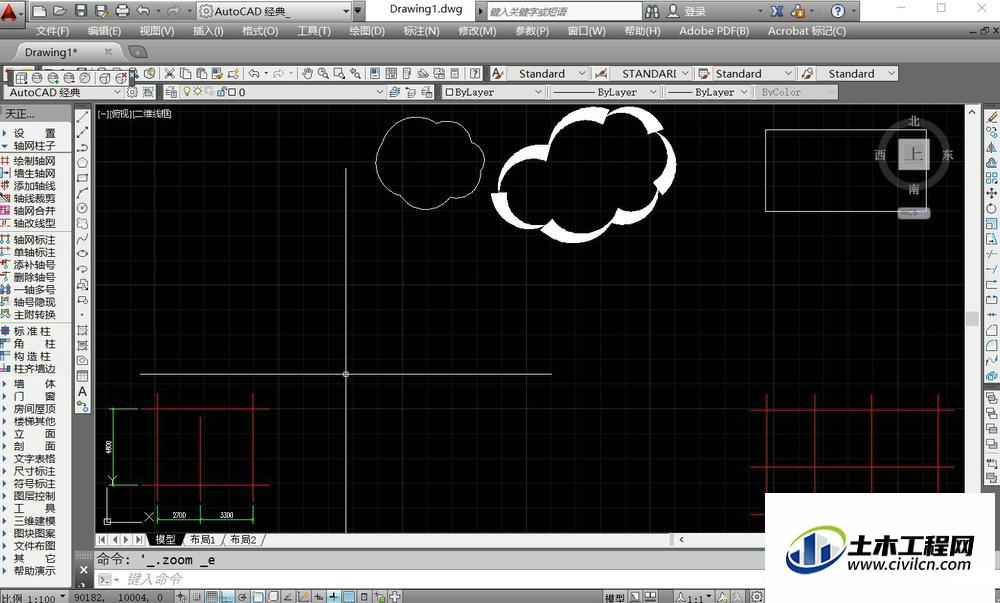Select the Rectangle draw tool
Viewport: 1000px width, 603px height.
click(x=82, y=178)
